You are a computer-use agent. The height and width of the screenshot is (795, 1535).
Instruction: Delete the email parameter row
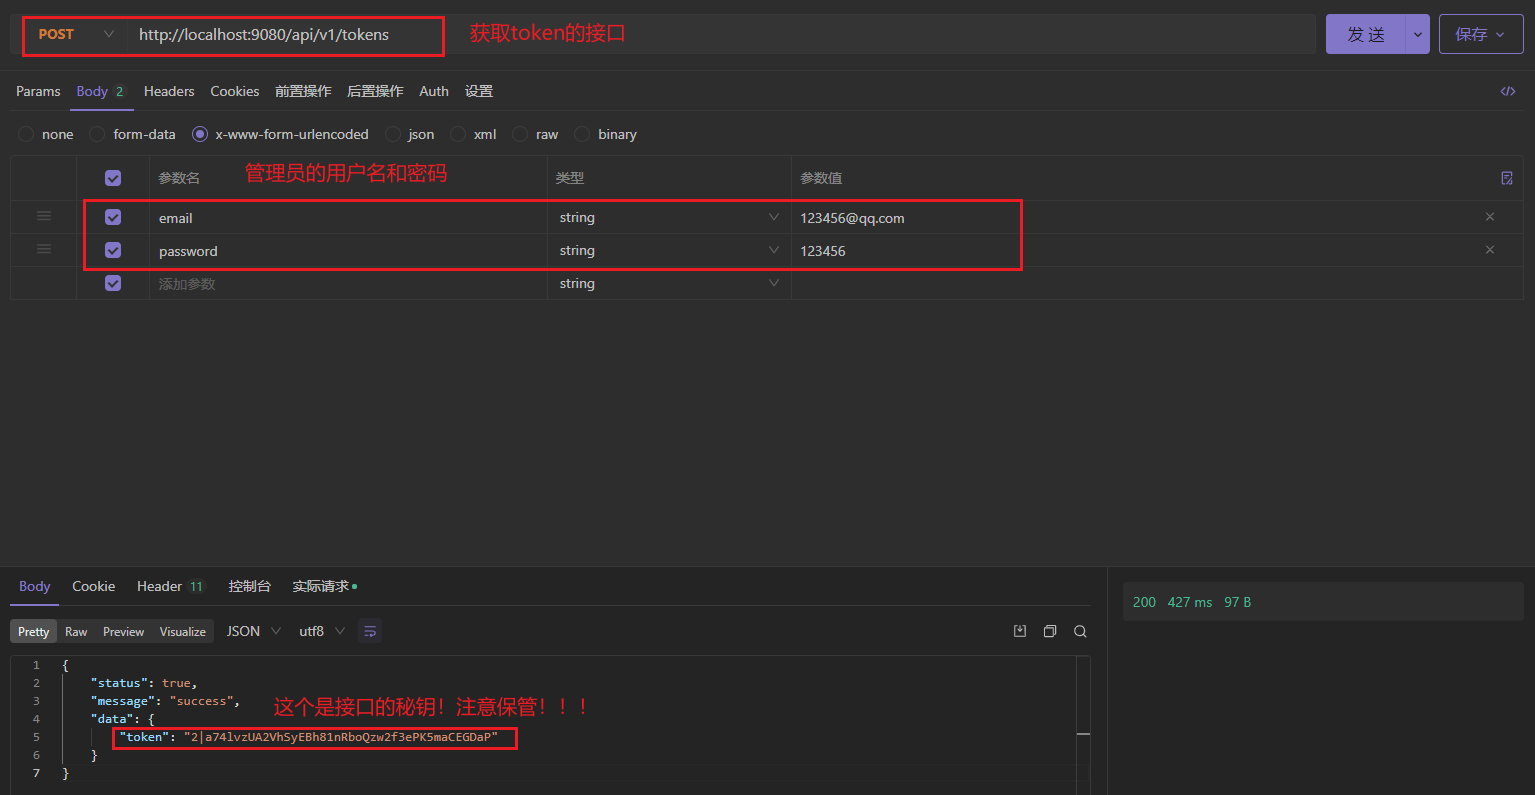click(1490, 217)
